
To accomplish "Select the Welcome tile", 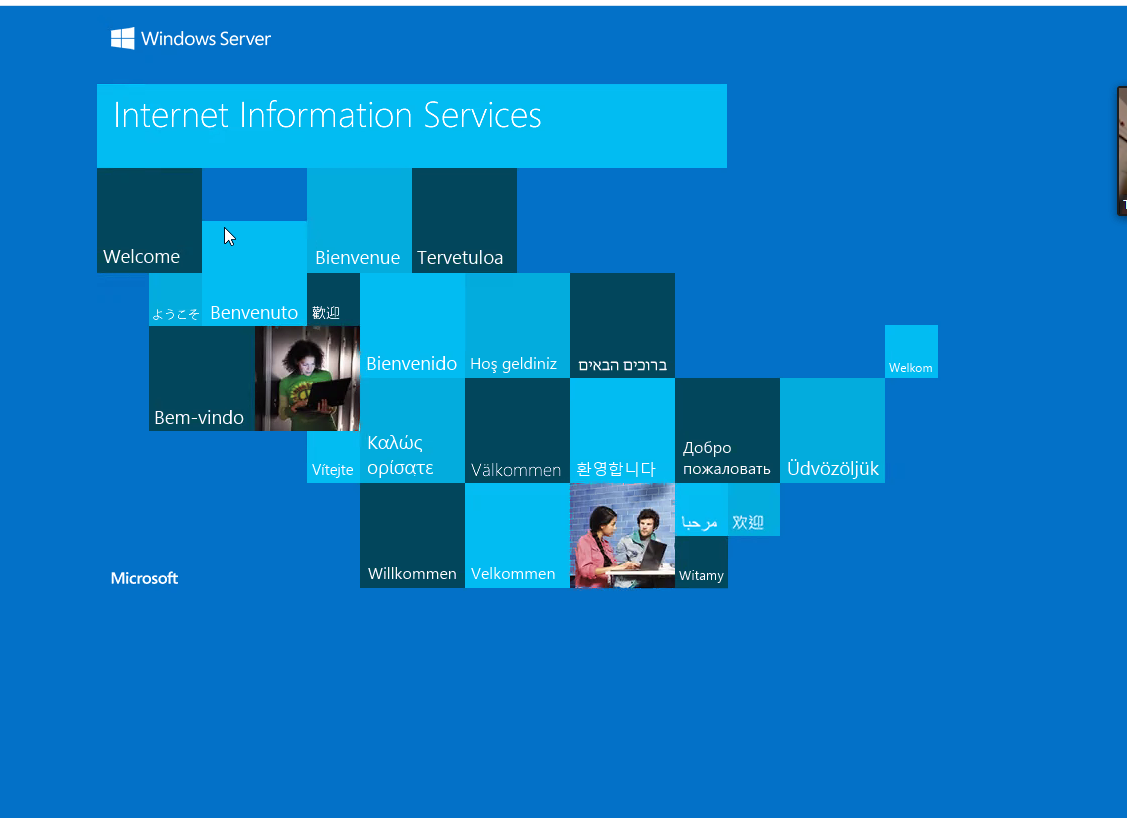I will coord(149,220).
